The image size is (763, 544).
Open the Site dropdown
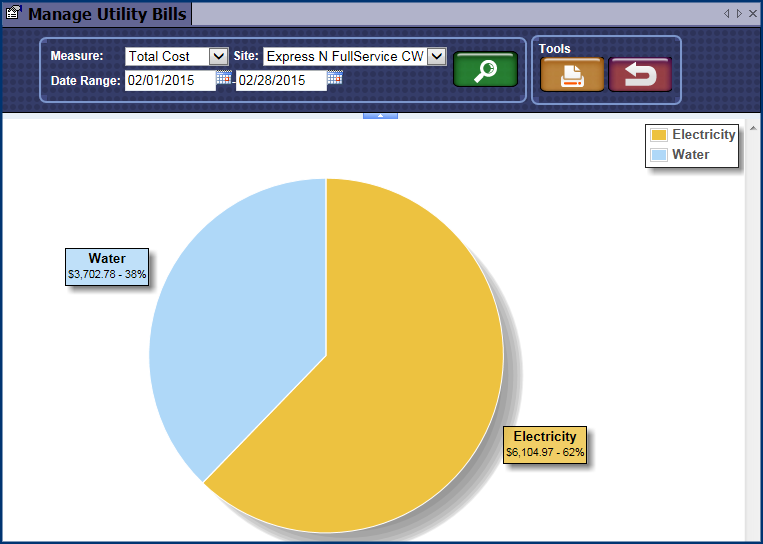pyautogui.click(x=436, y=57)
